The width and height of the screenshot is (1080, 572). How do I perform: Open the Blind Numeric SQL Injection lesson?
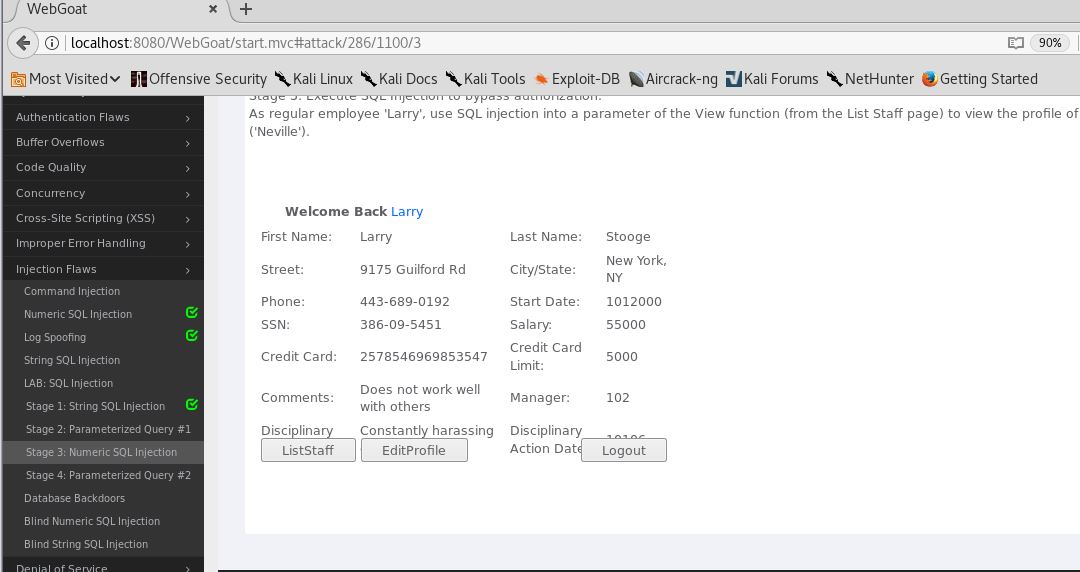(x=92, y=522)
